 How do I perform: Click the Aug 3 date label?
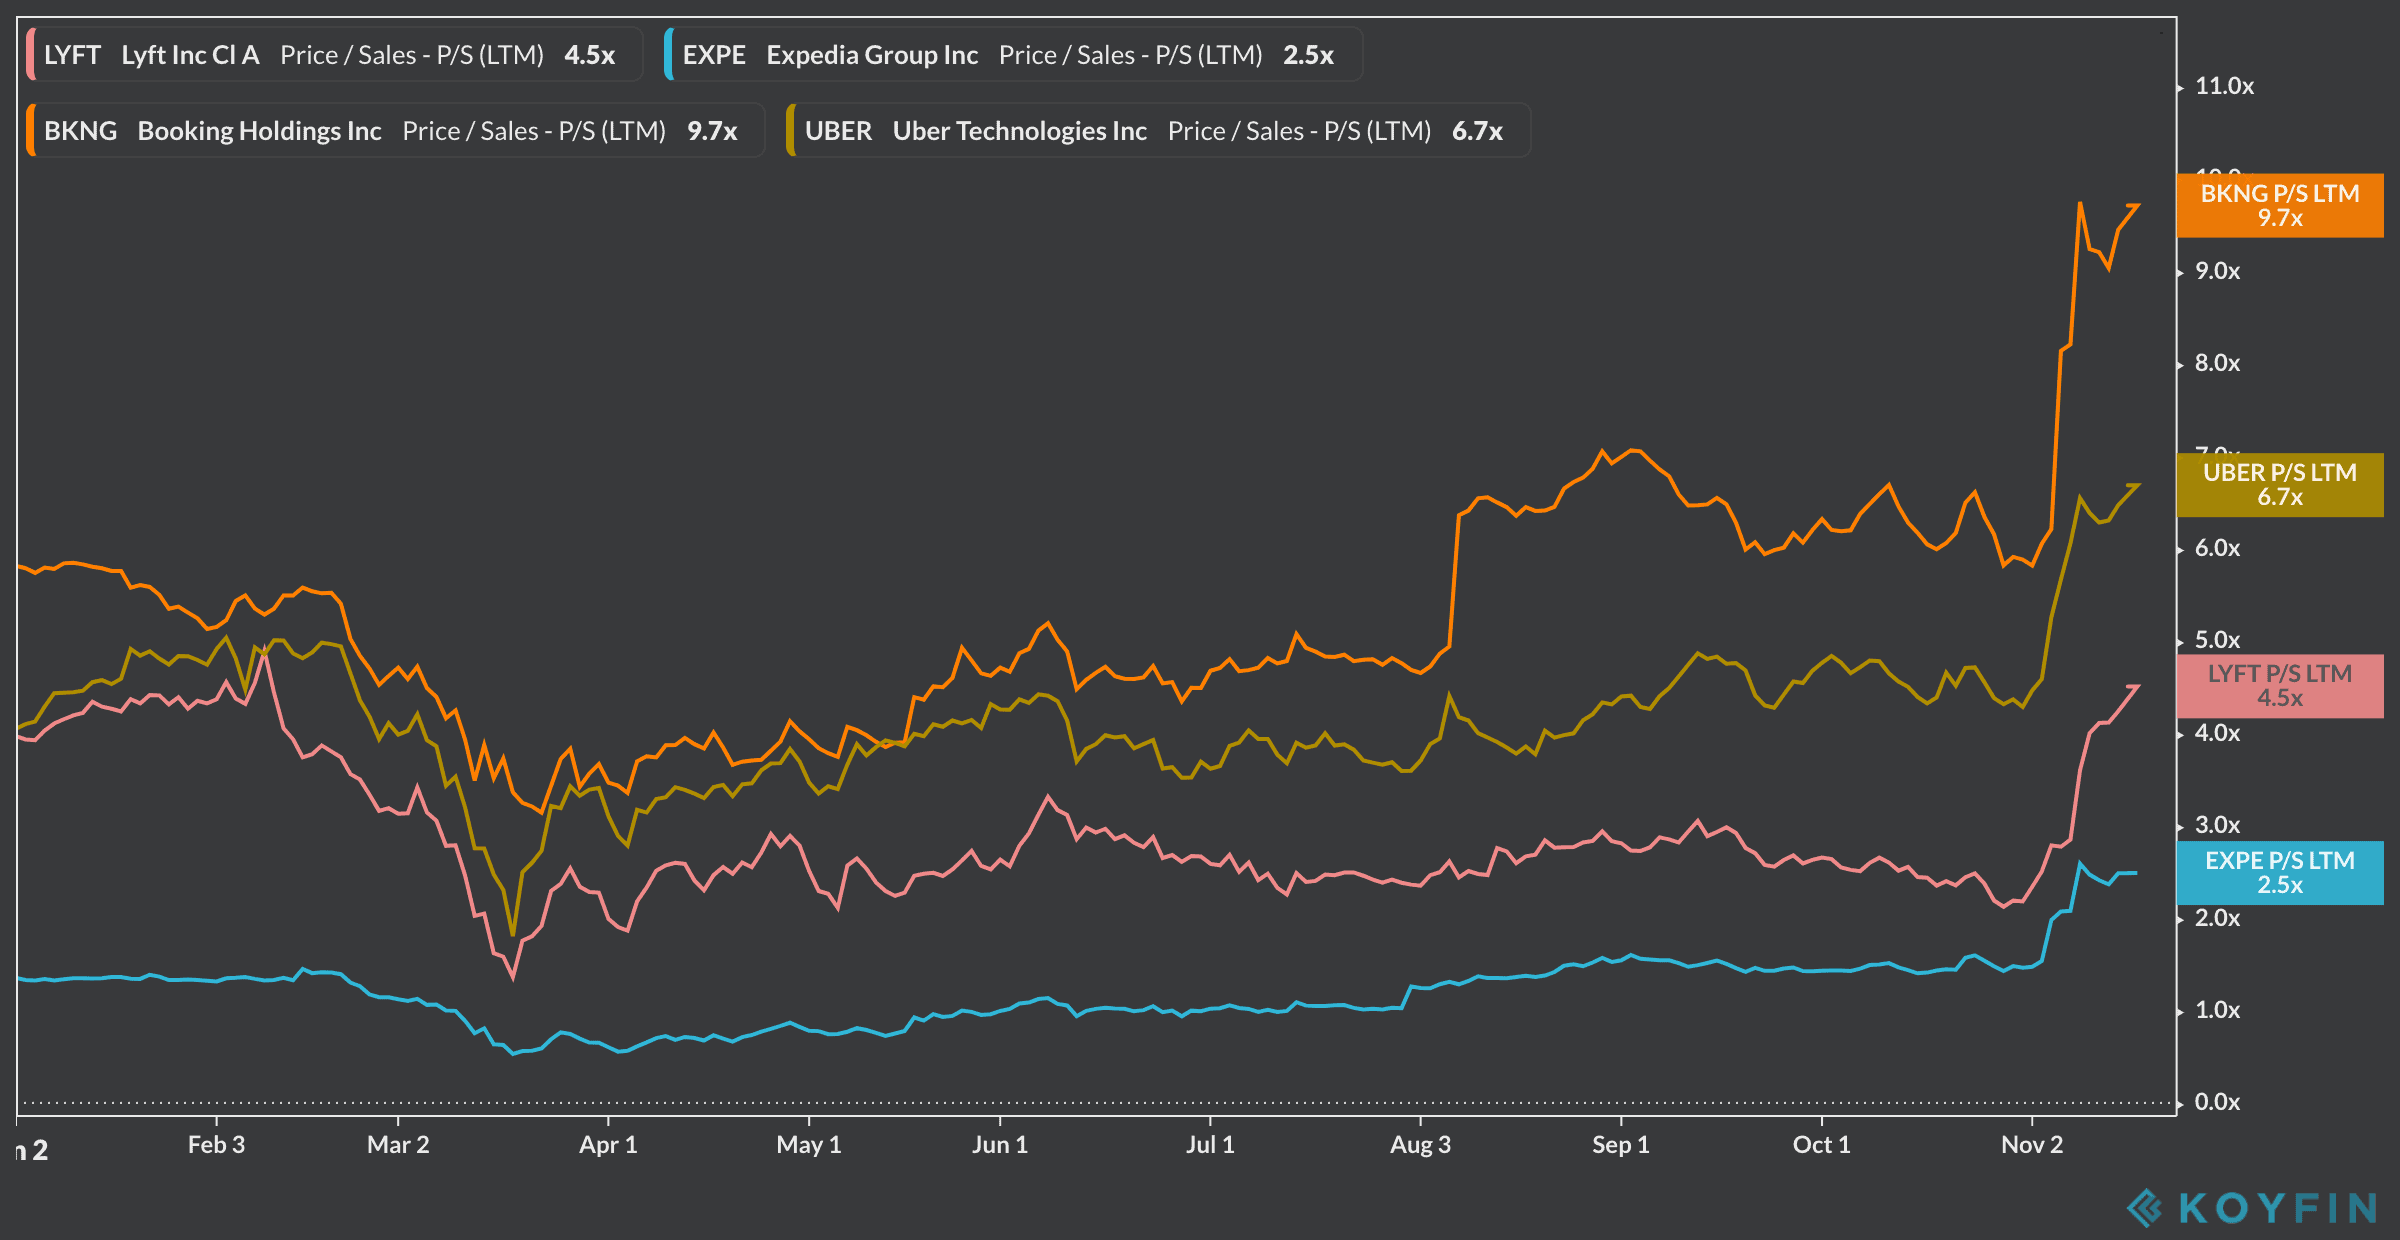point(1420,1145)
